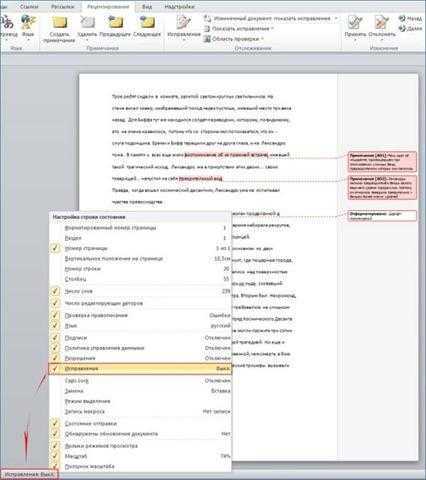Switch to the Вид ribbon tab
This screenshot has width=426, height=480.
tap(147, 6)
